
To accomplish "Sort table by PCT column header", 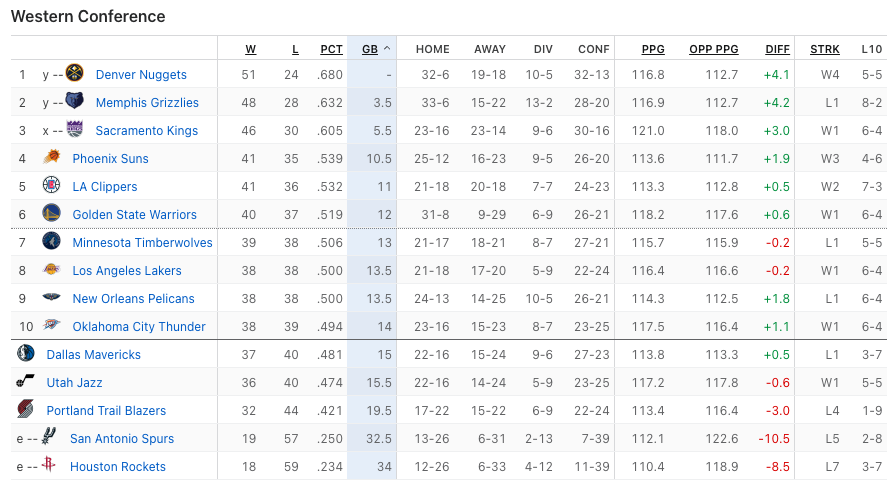I will [331, 48].
